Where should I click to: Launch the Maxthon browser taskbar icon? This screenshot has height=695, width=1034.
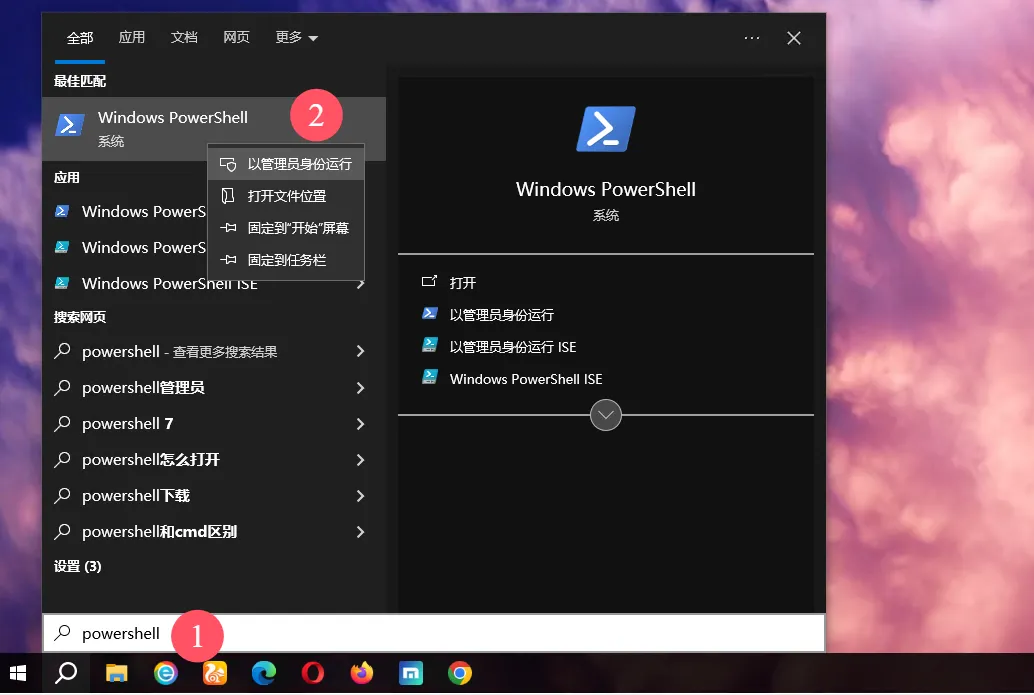point(411,673)
